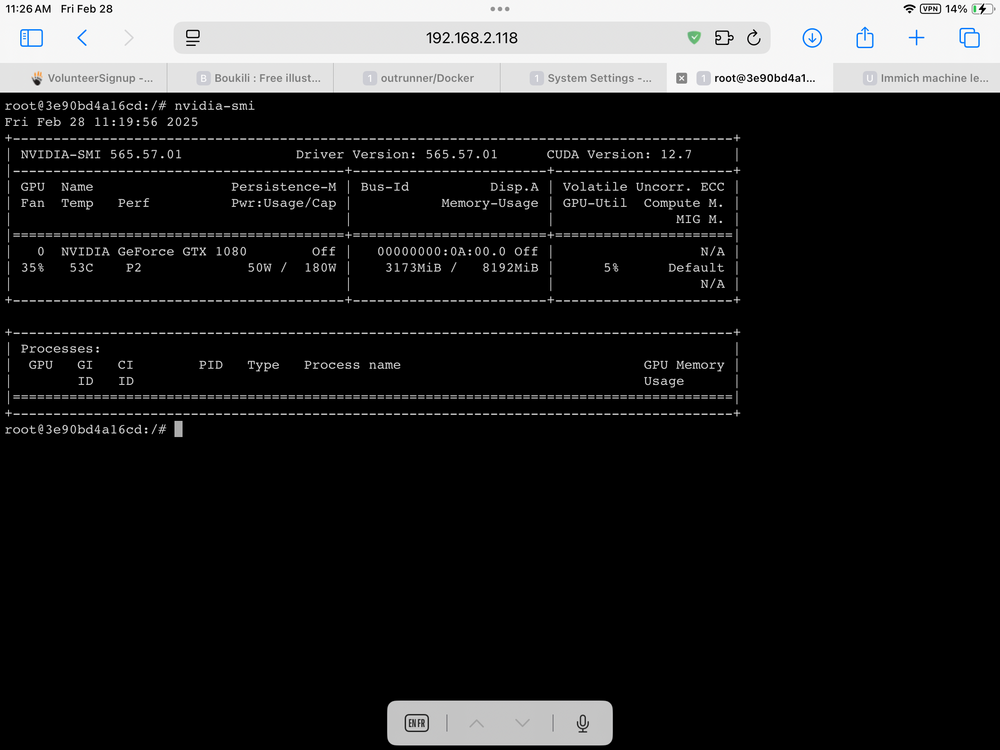Click the Fri Feb 28 11:19:56 2025 timestamp

pos(101,122)
